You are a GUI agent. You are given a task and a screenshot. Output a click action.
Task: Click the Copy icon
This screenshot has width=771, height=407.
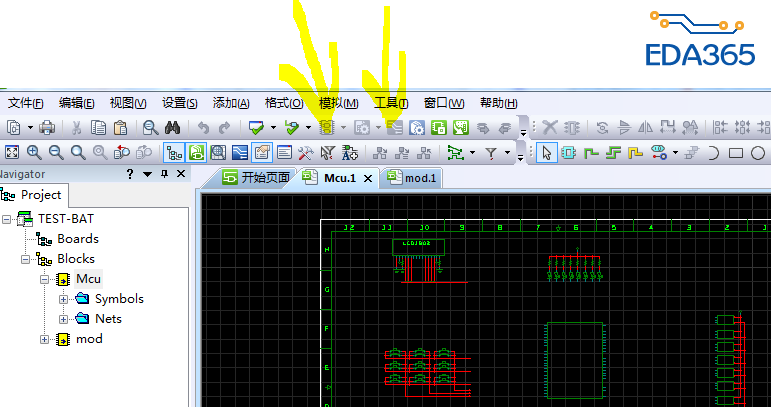99,128
